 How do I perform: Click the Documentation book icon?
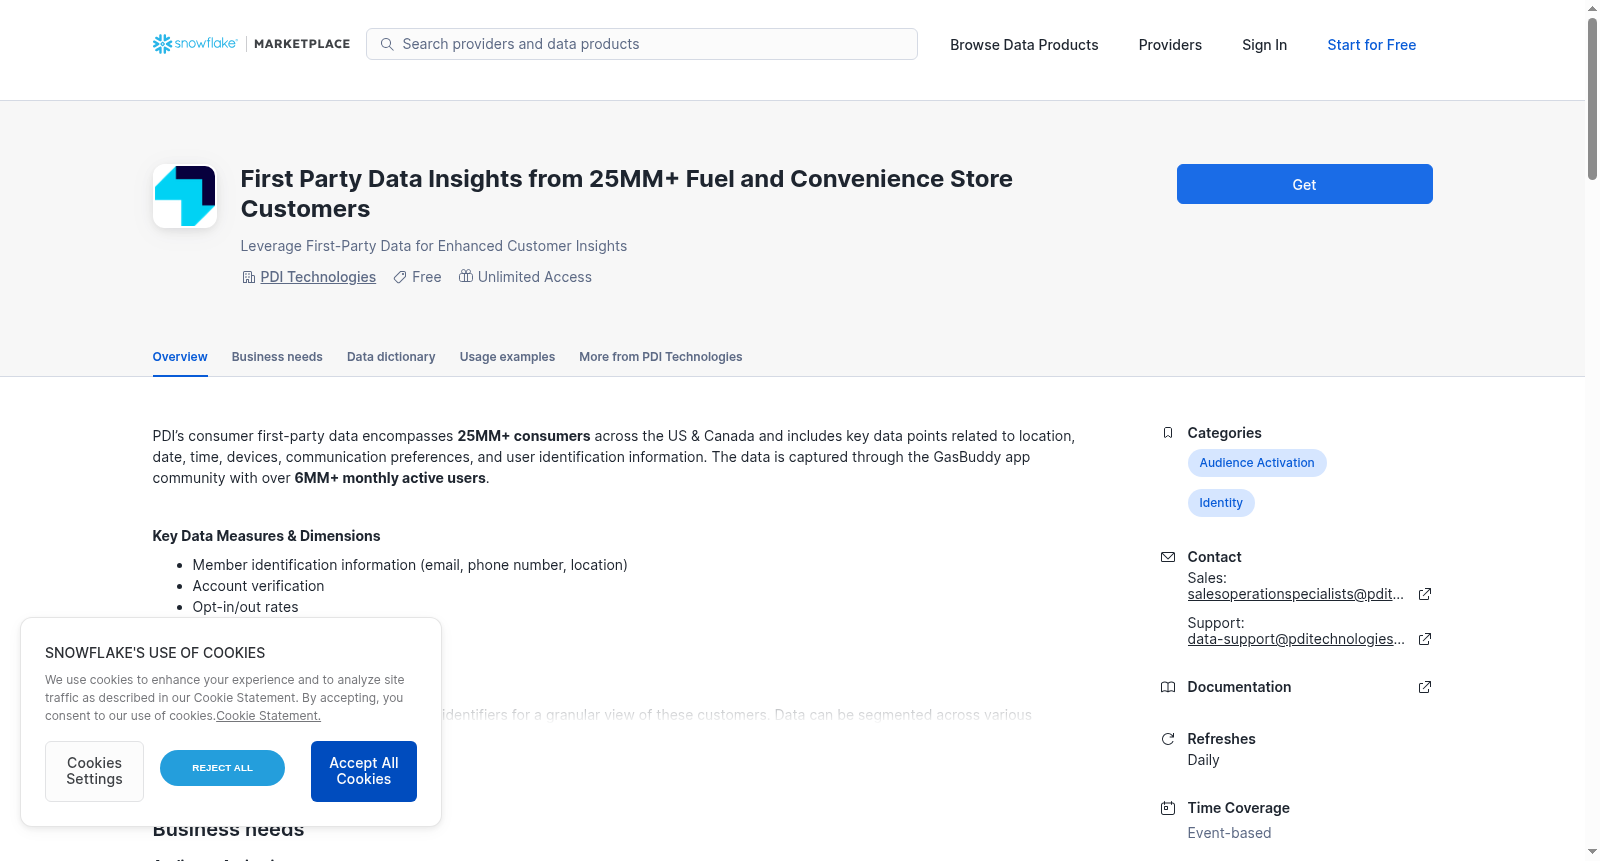click(1168, 687)
